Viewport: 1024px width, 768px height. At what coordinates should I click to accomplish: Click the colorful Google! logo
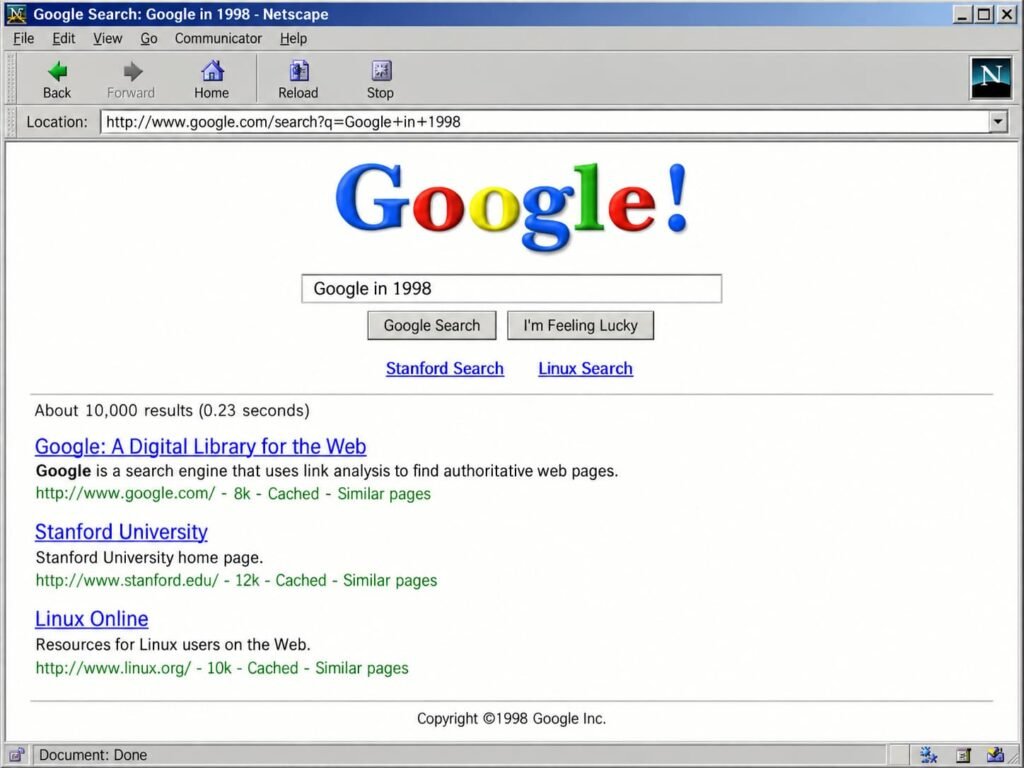click(511, 206)
